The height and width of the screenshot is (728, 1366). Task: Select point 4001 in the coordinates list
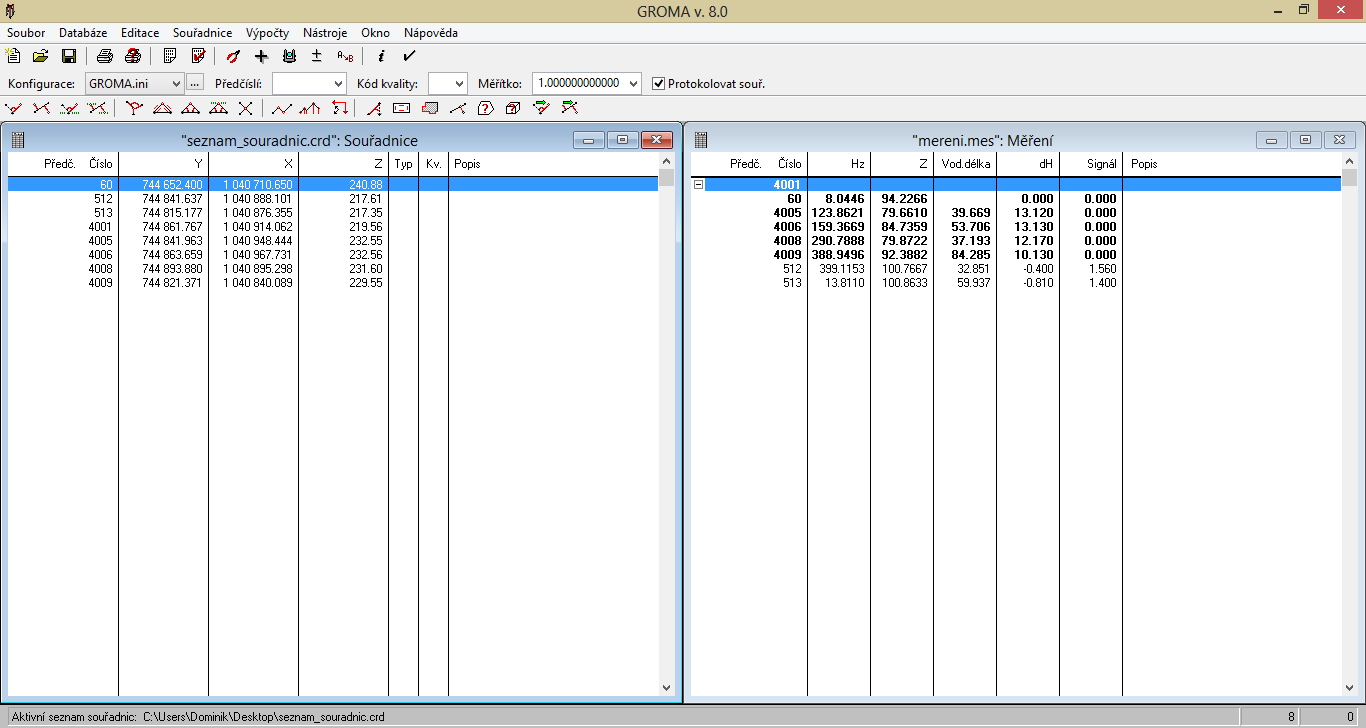click(333, 227)
